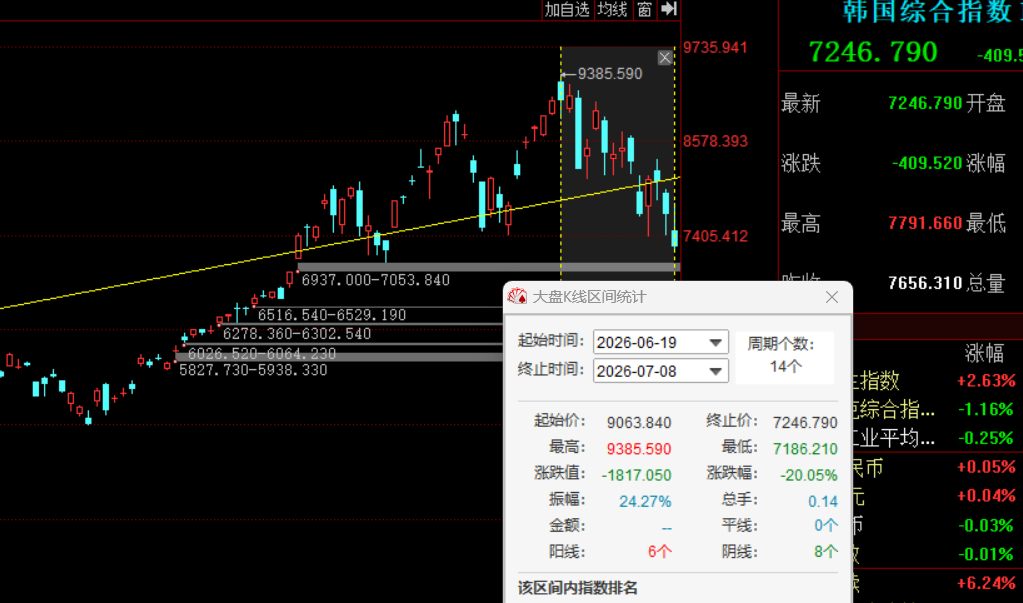Open the 终止时间 date dropdown
Image resolution: width=1023 pixels, height=603 pixels.
point(716,371)
